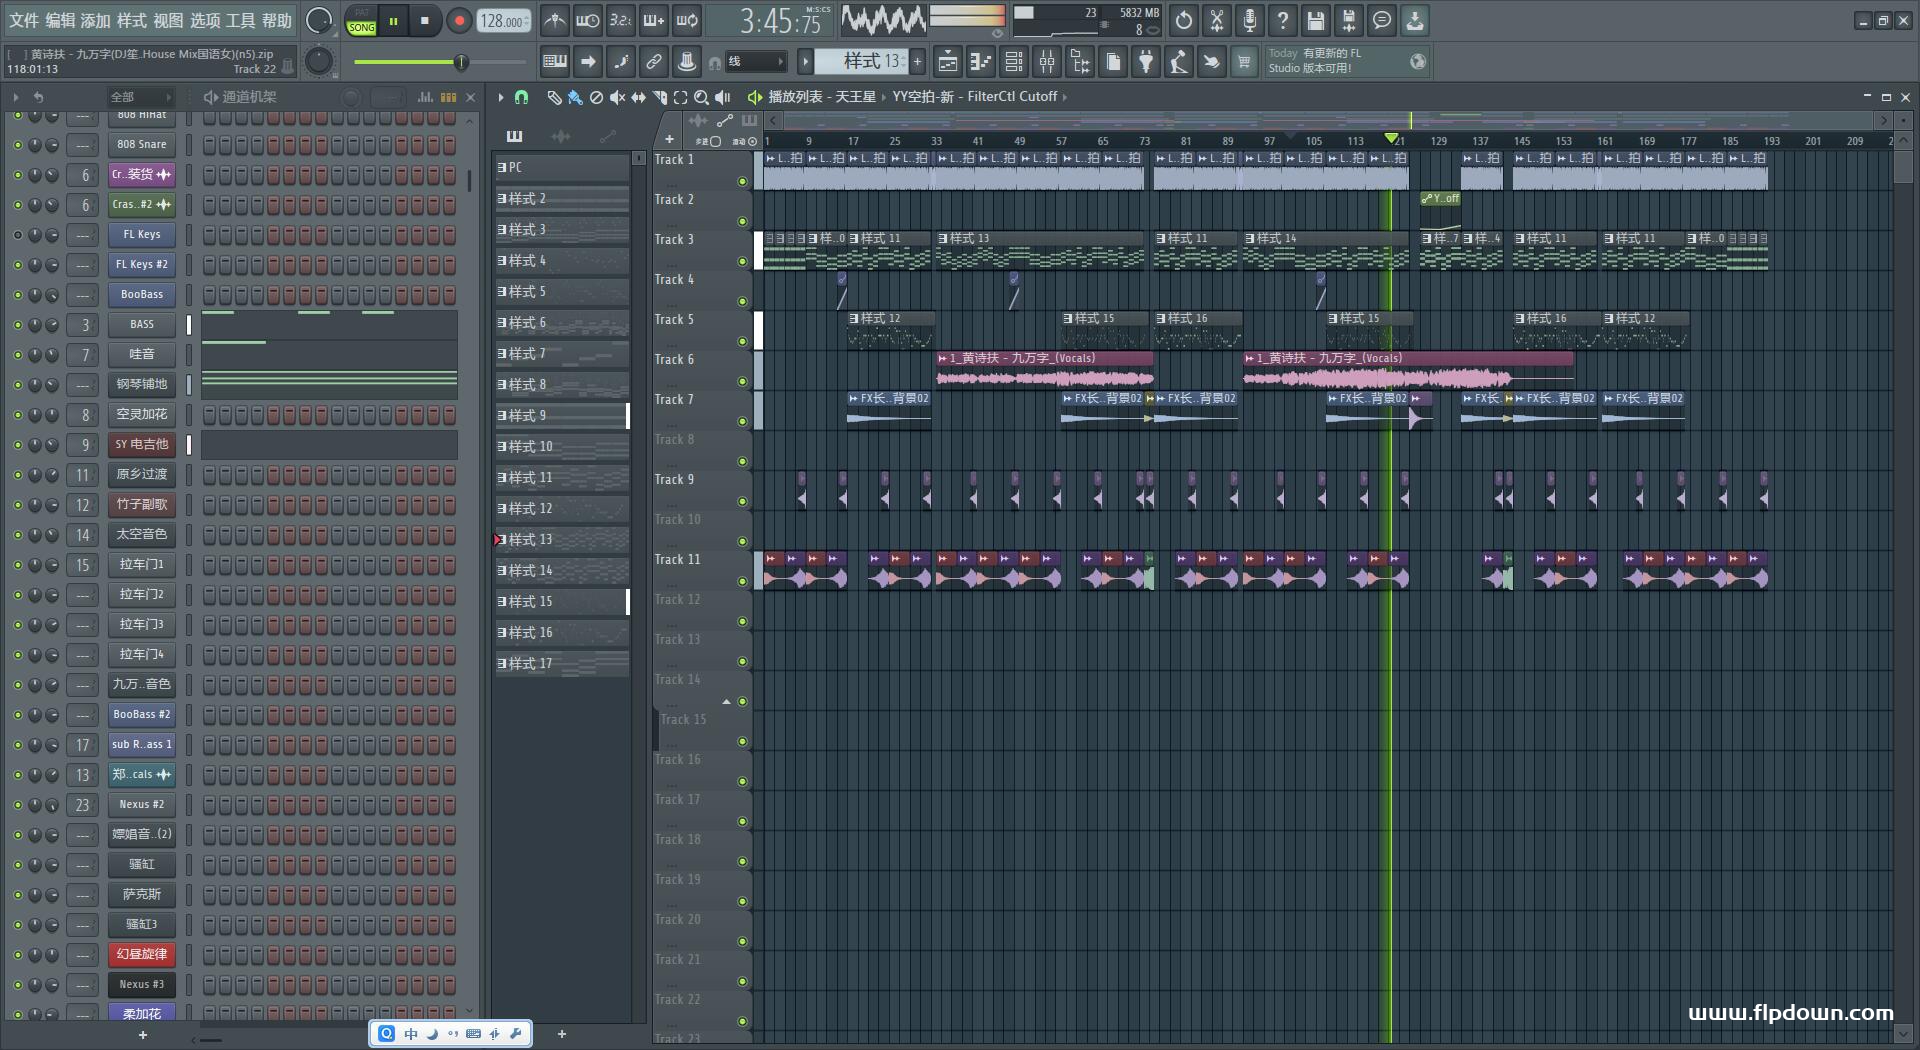Mute Track 11 with its green LED
This screenshot has height=1050, width=1920.
[x=742, y=582]
